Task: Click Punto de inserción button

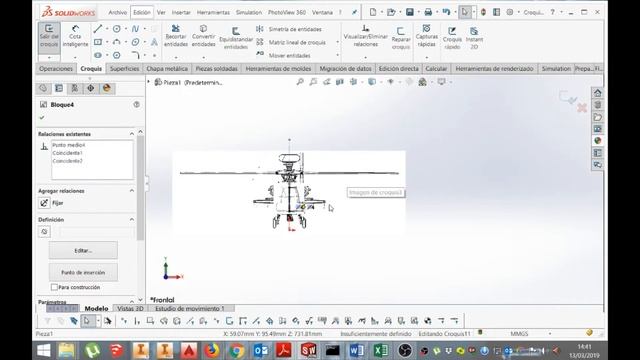Action: pos(83,272)
